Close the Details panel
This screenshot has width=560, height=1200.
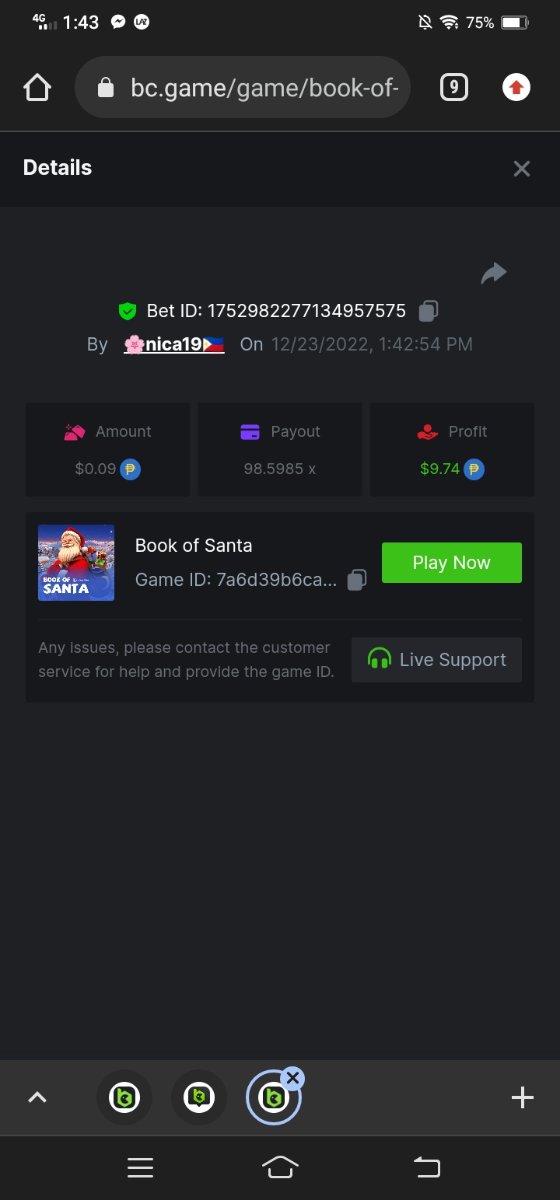pos(522,169)
